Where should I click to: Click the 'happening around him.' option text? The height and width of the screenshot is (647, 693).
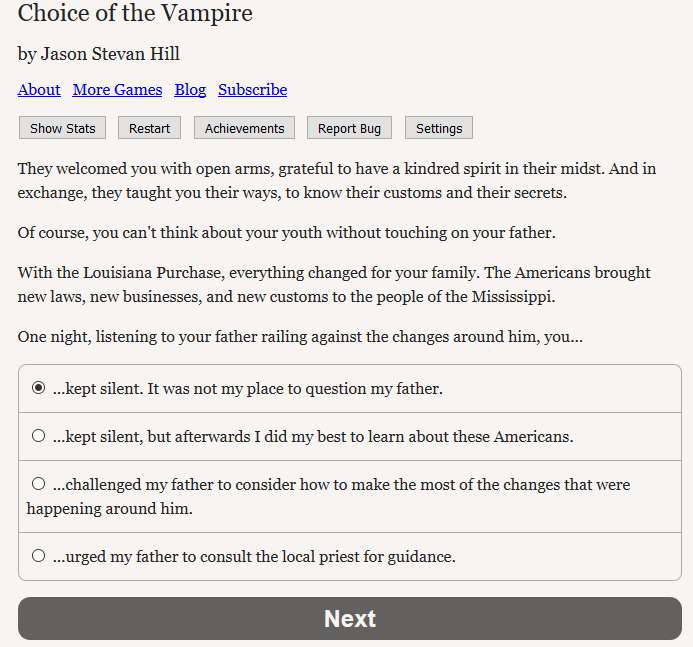(110, 509)
